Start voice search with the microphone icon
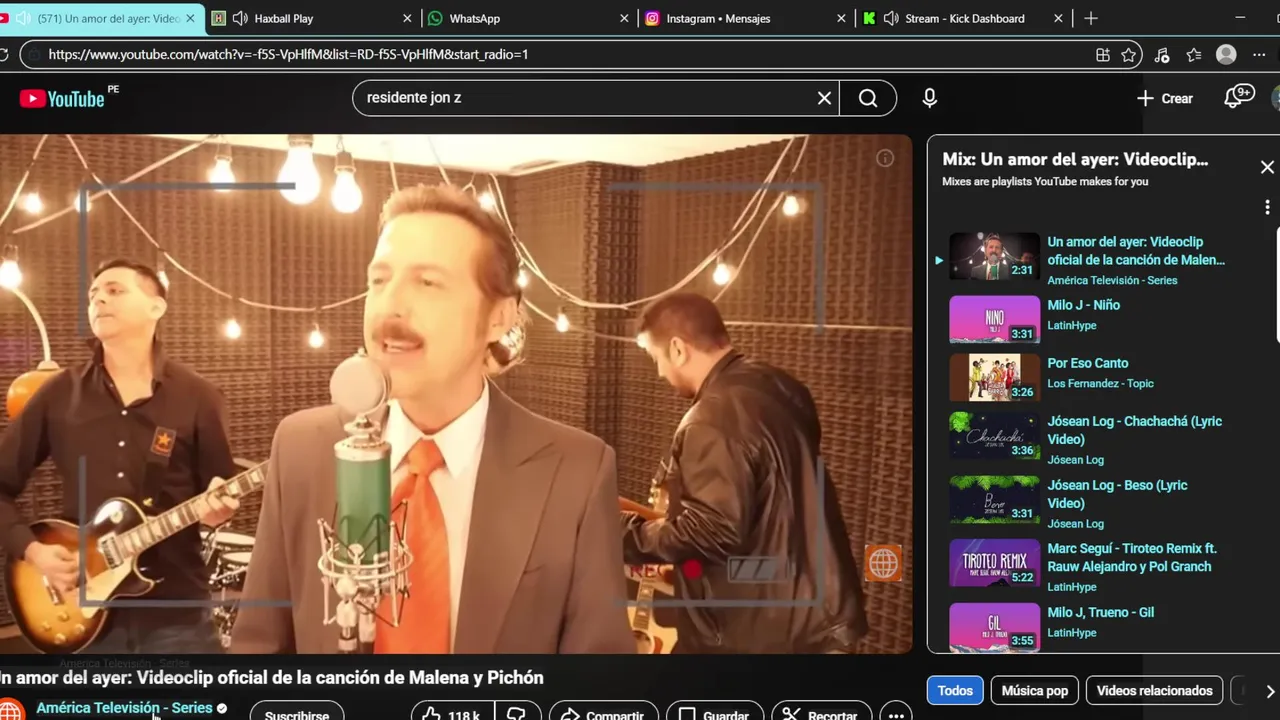The width and height of the screenshot is (1280, 720). tap(930, 98)
